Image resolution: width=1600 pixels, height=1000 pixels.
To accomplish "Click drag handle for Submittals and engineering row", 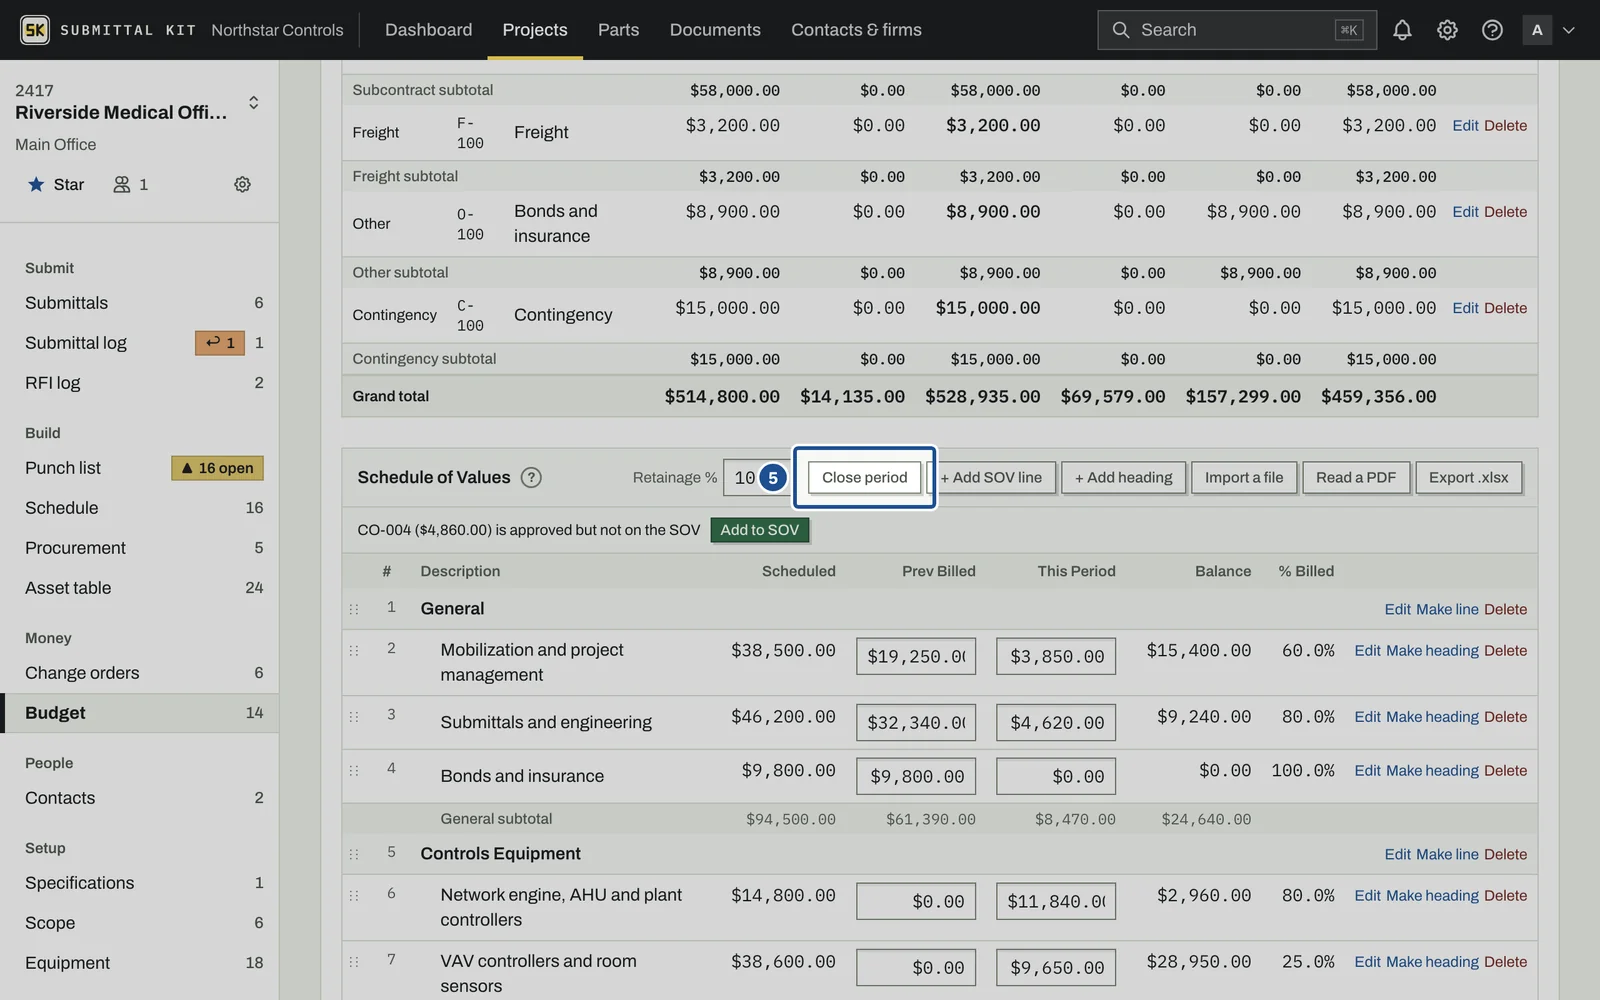I will (354, 717).
